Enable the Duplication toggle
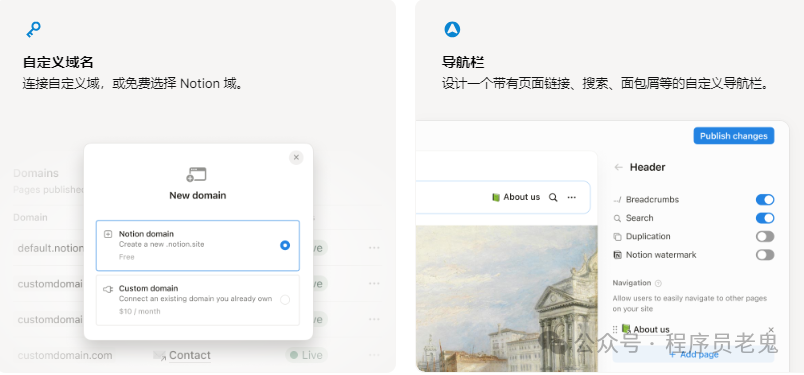804x375 pixels. (765, 236)
